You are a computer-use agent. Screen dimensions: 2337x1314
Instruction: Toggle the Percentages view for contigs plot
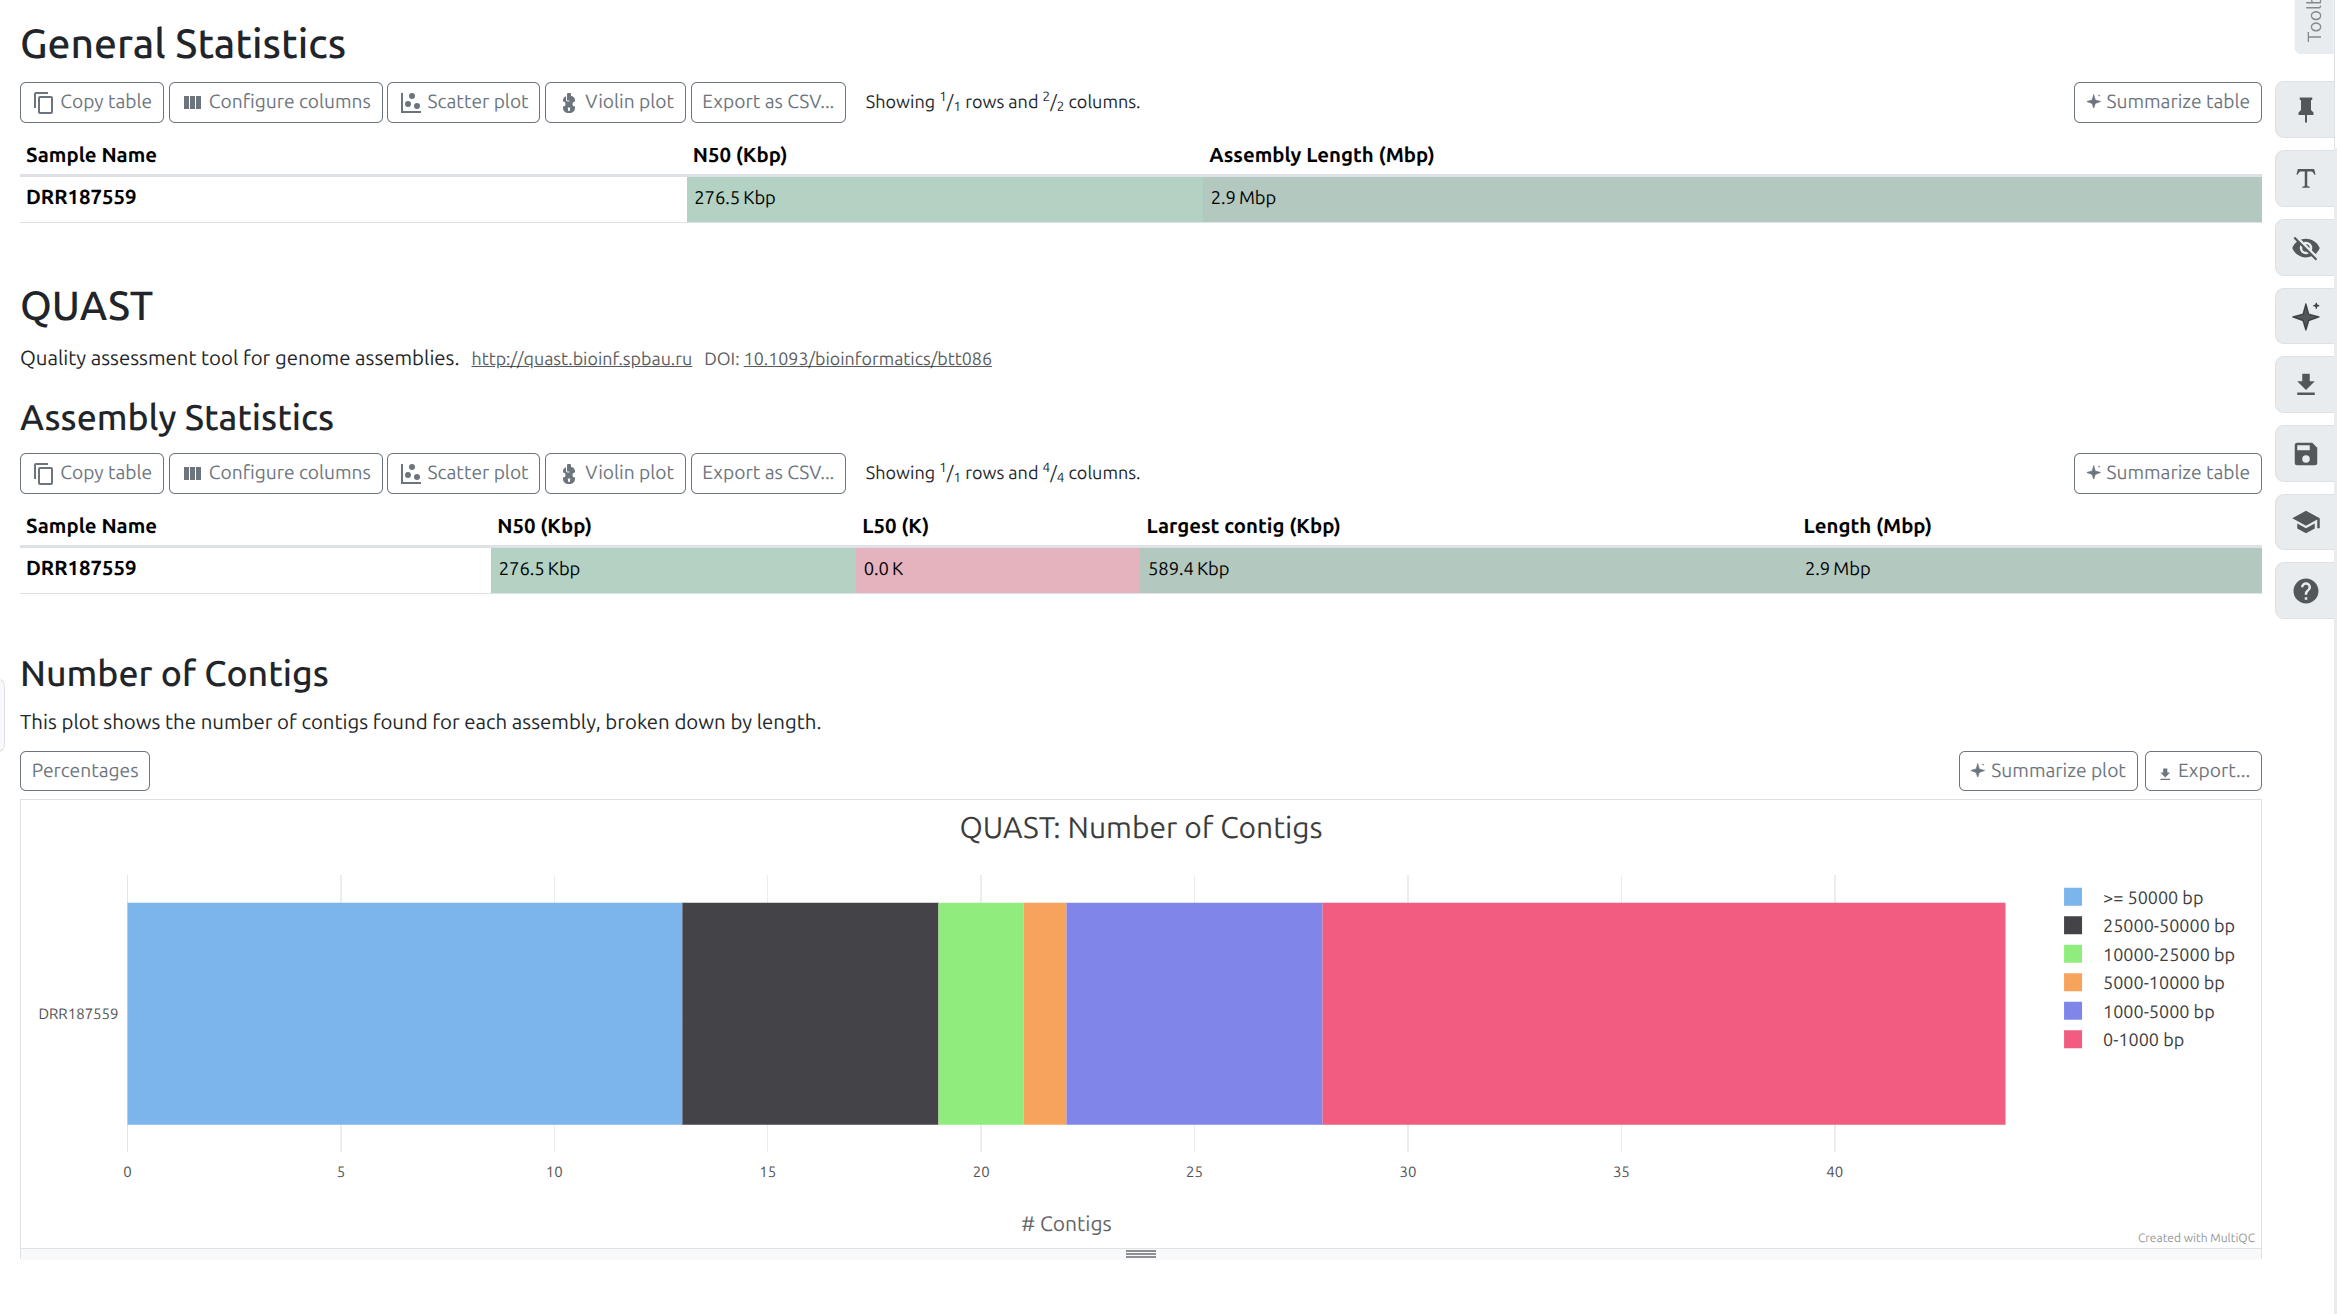tap(85, 771)
